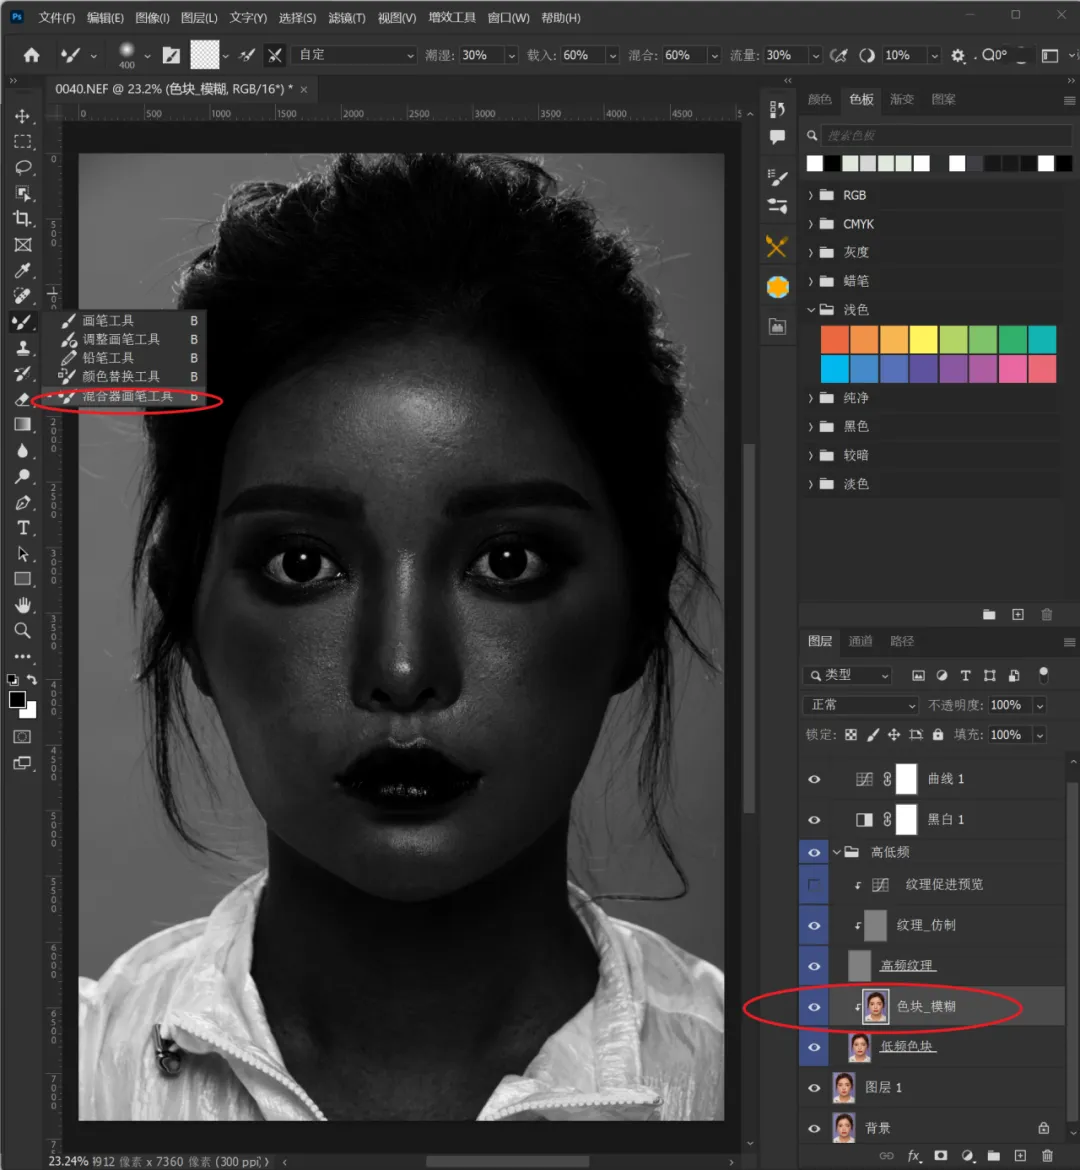The image size is (1080, 1170).
Task: Switch to the 通道 tab
Action: (860, 641)
